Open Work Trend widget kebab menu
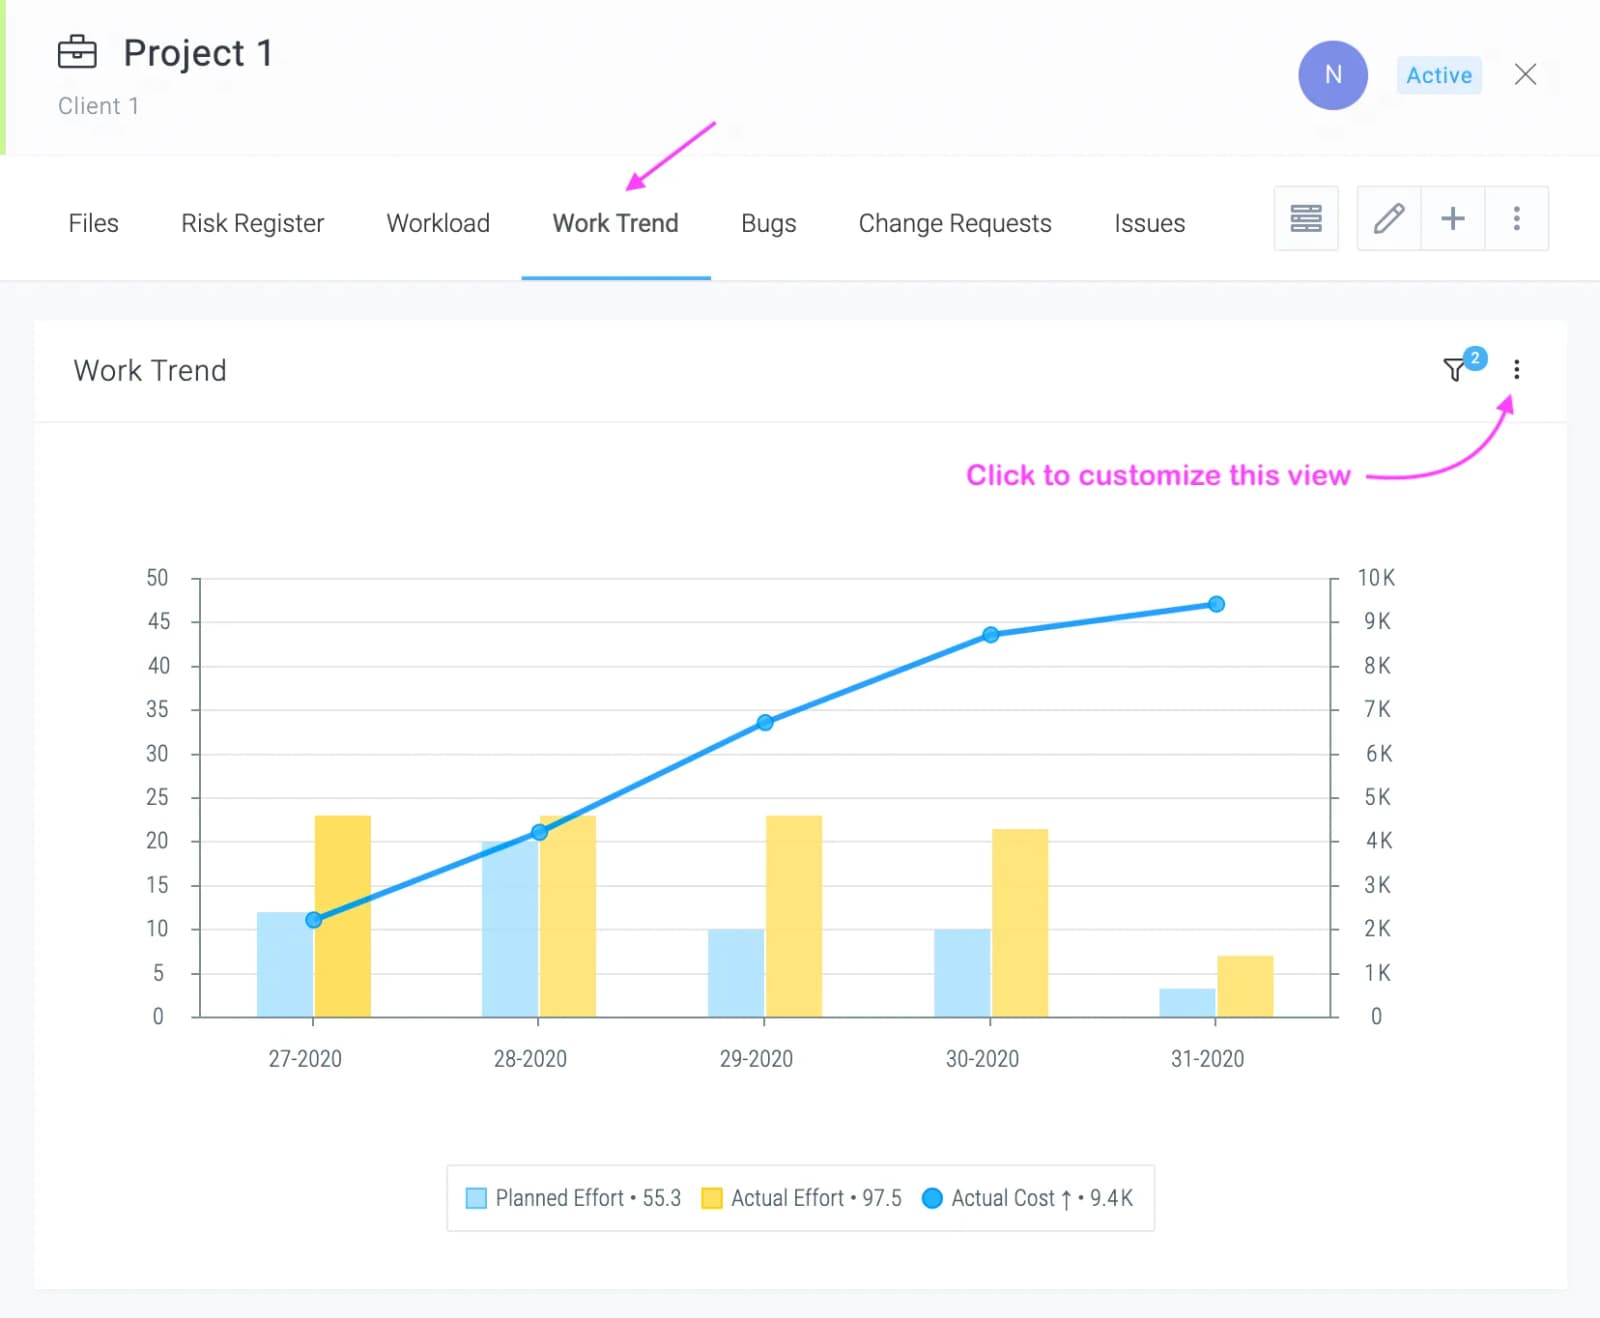The height and width of the screenshot is (1318, 1600). [1517, 370]
